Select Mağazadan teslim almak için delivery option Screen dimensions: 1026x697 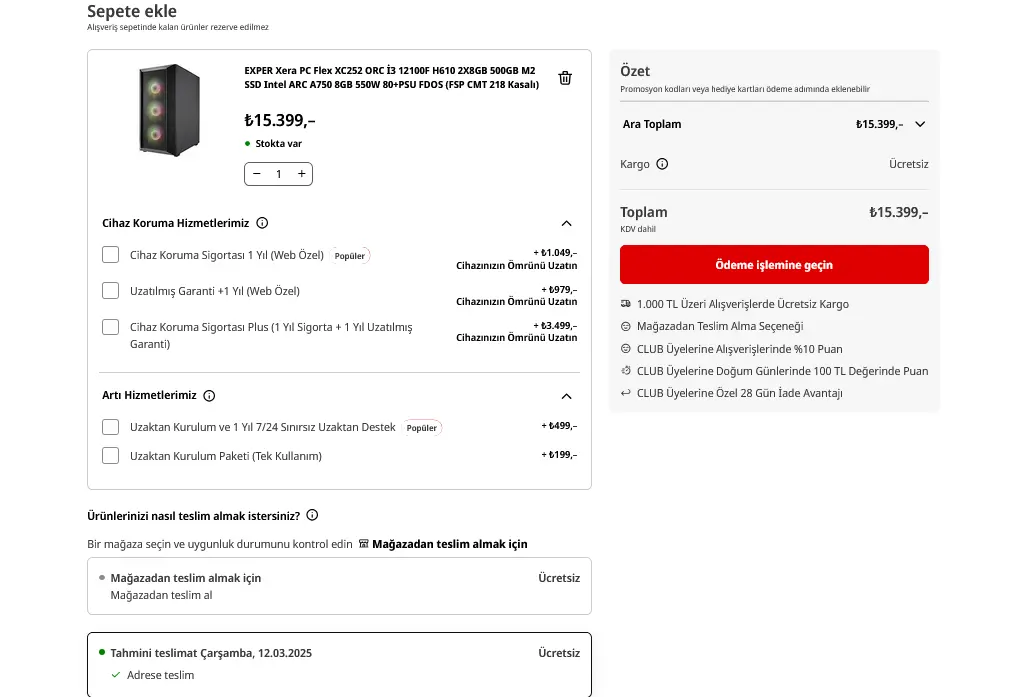(339, 586)
